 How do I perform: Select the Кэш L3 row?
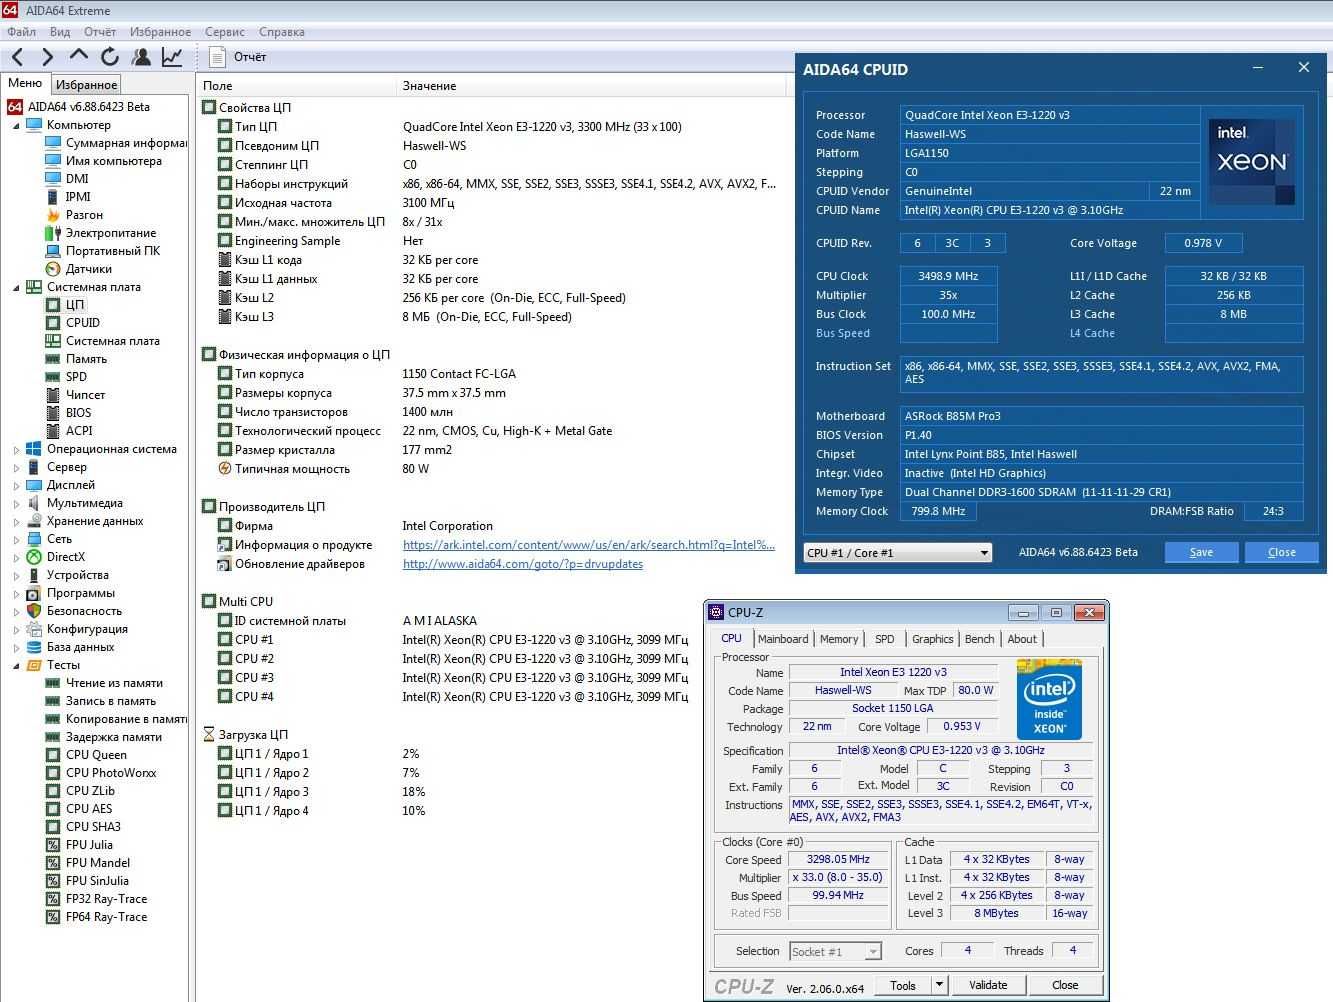[490, 317]
